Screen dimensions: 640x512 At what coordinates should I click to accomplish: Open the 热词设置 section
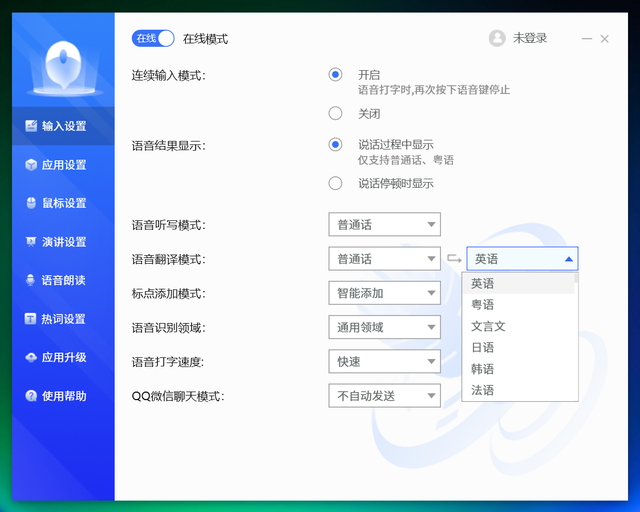tap(63, 318)
